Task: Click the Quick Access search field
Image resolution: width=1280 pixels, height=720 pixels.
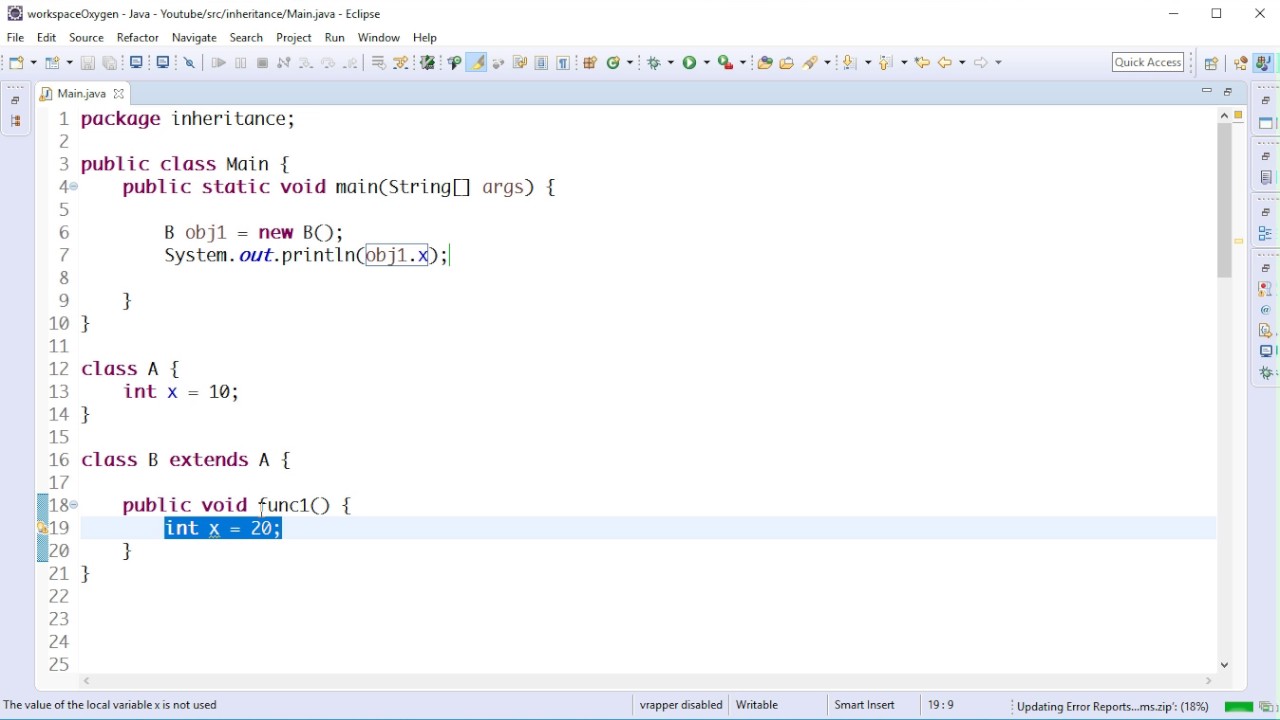Action: point(1148,62)
